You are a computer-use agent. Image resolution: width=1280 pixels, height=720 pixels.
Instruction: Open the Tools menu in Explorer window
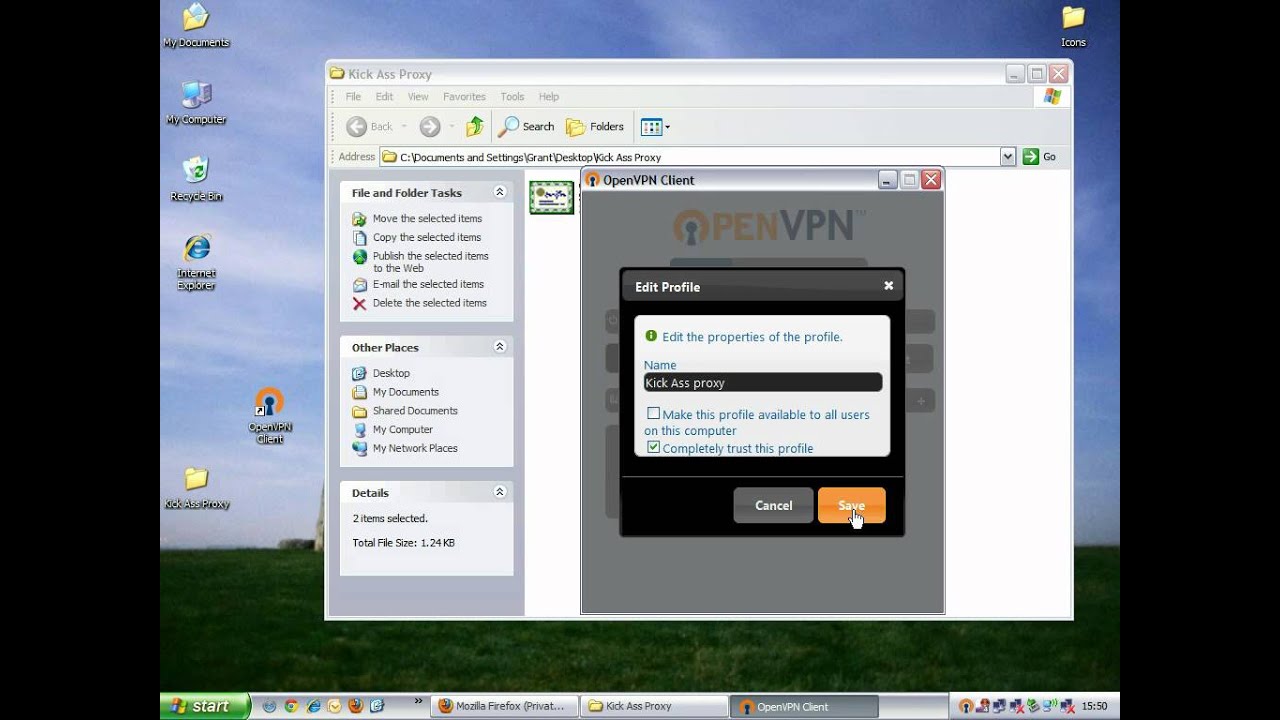point(512,97)
